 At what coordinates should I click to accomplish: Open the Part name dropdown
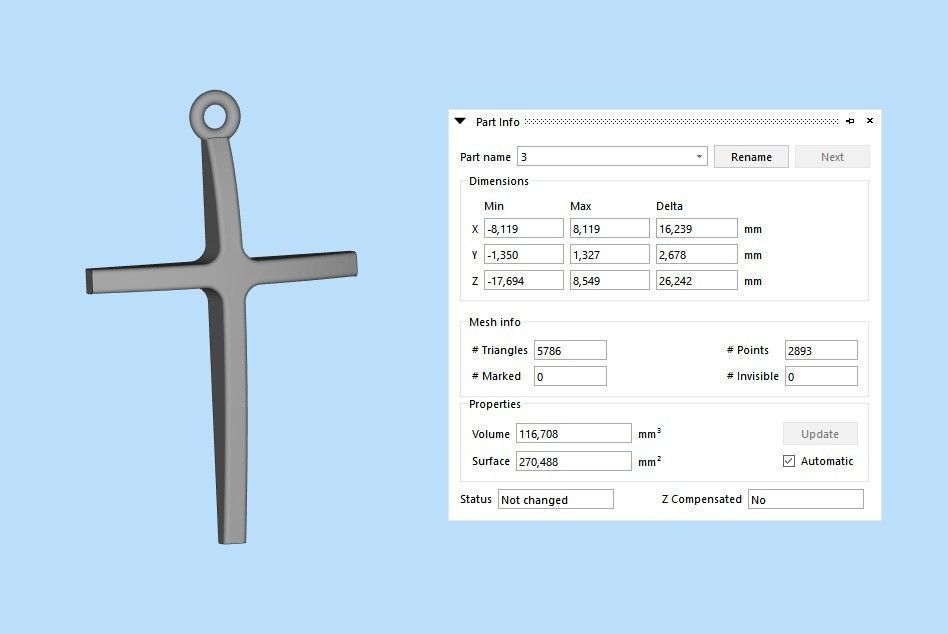pos(699,157)
